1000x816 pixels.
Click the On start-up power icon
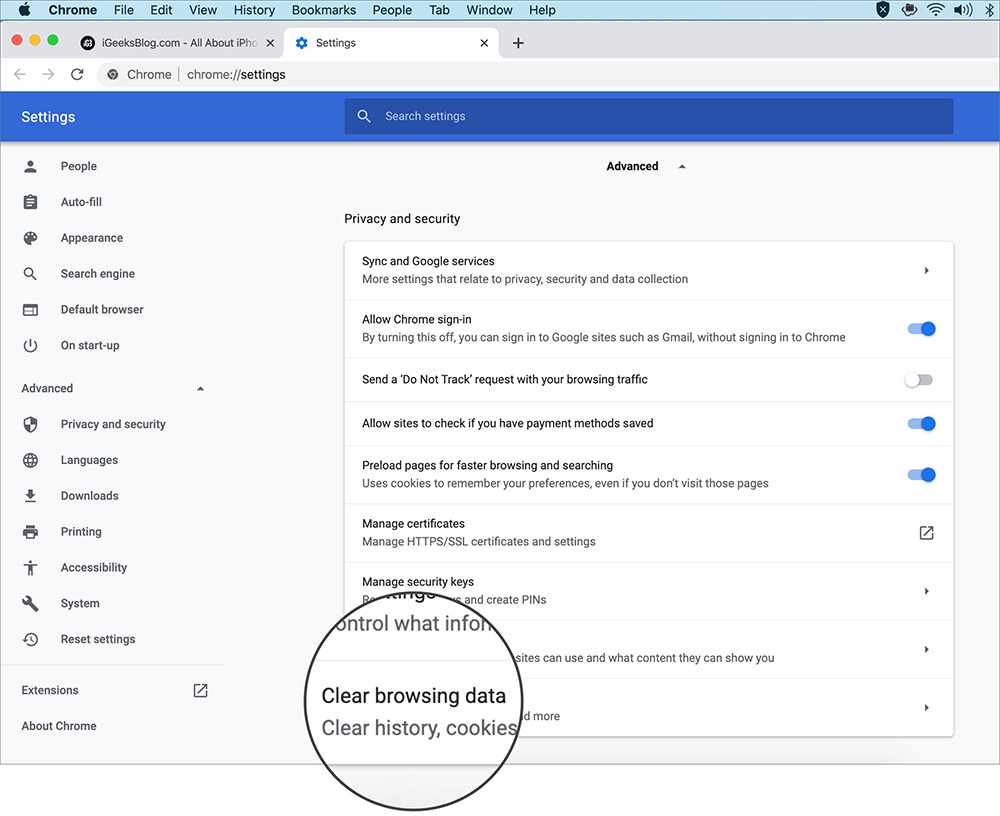(x=30, y=345)
